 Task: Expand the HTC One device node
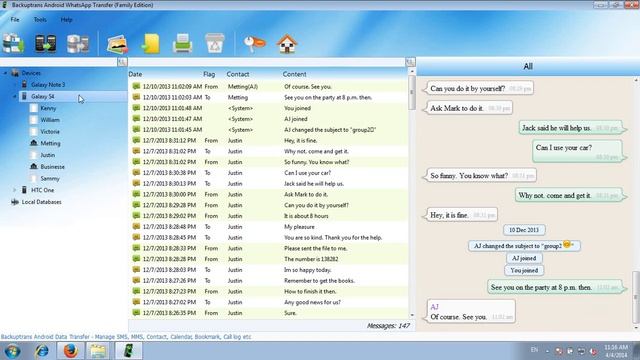click(15, 190)
